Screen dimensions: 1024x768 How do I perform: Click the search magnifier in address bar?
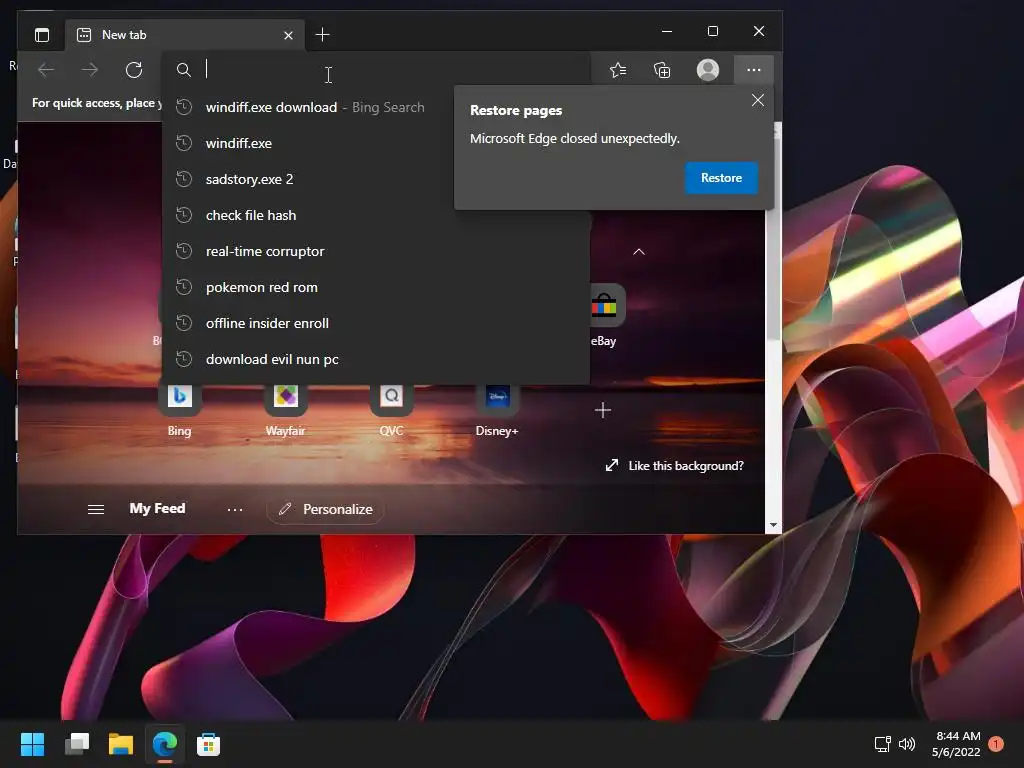point(184,70)
